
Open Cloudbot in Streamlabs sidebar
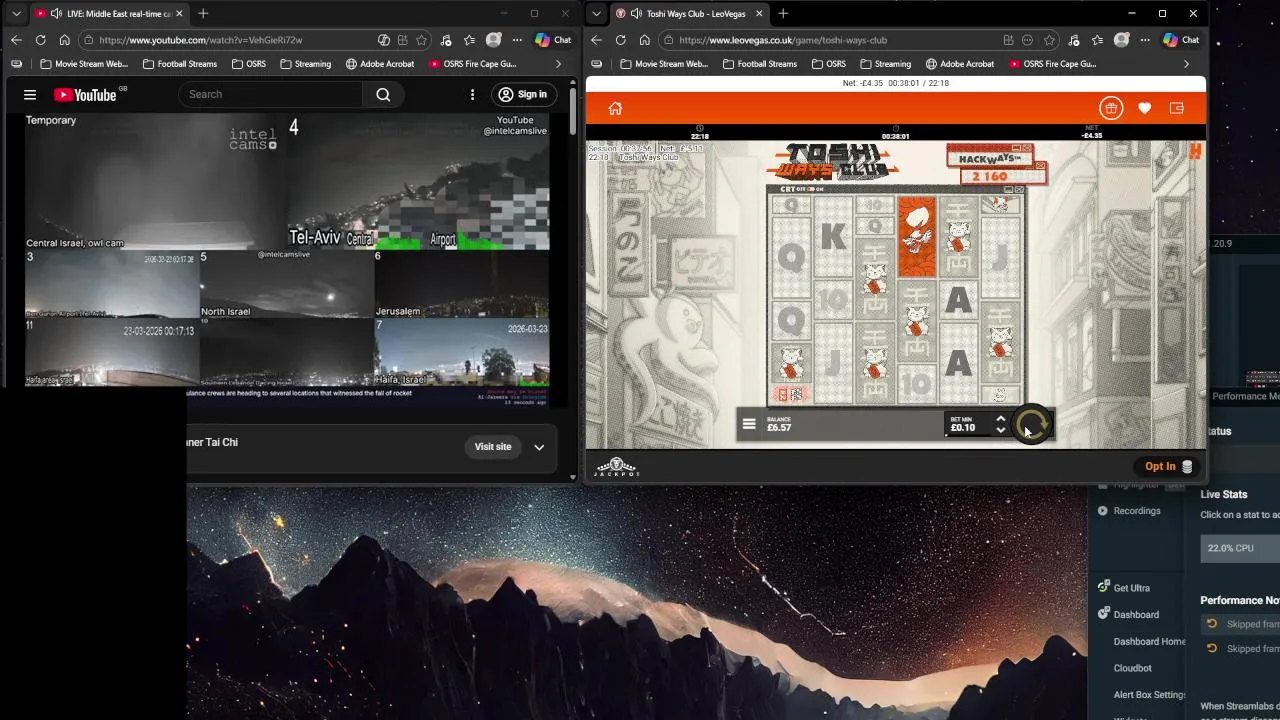click(1133, 668)
